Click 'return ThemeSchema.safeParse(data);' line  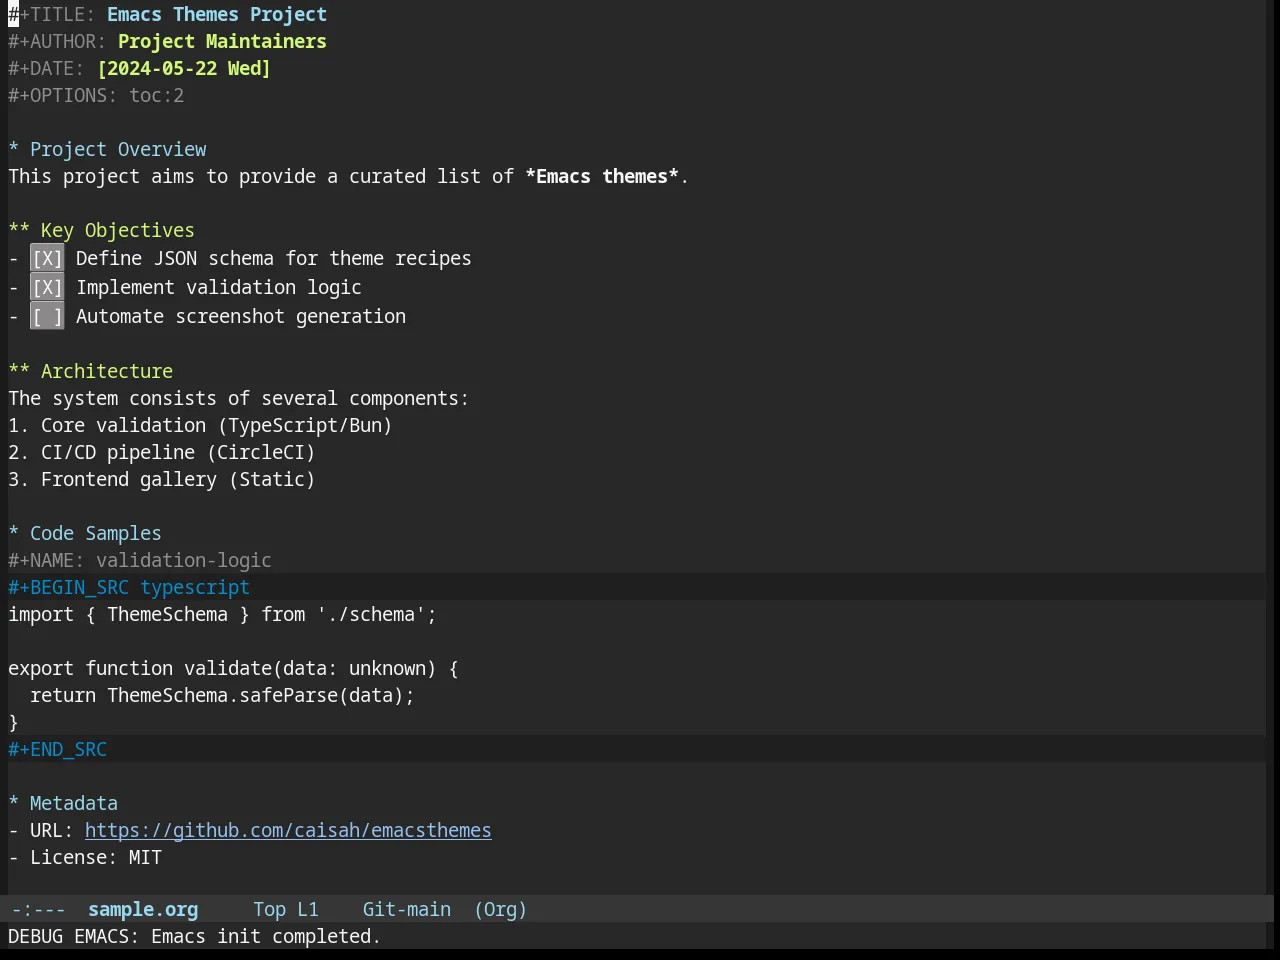point(222,696)
